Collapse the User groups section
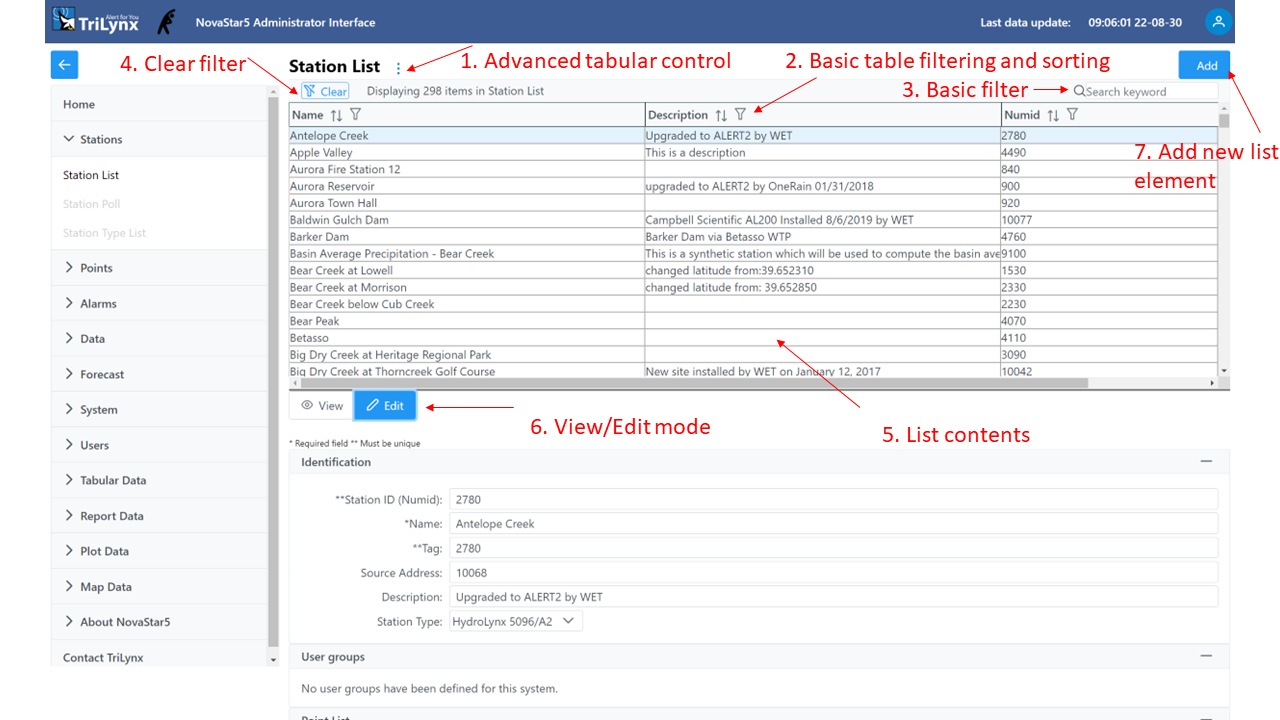Image resolution: width=1280 pixels, height=720 pixels. coord(1206,657)
